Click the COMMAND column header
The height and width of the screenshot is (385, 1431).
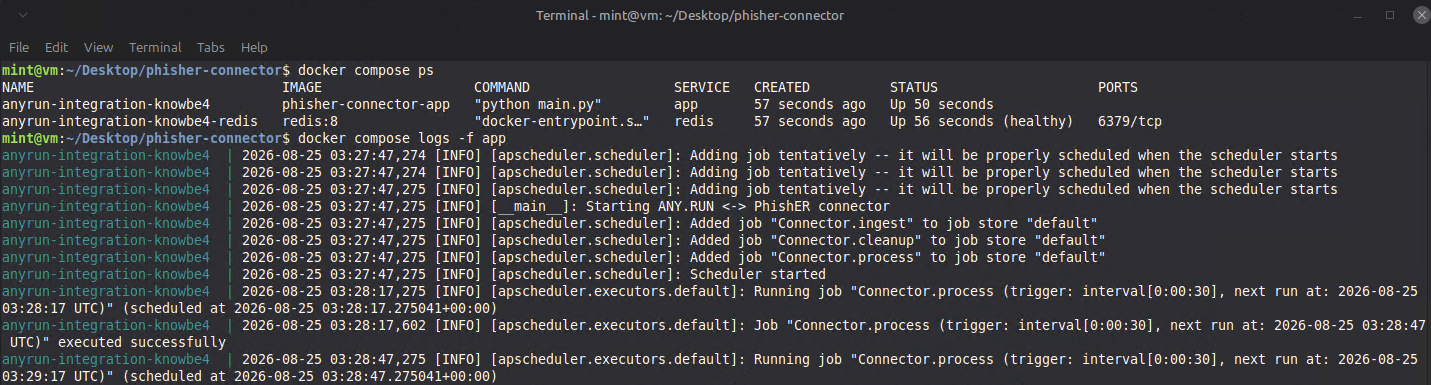(x=502, y=87)
